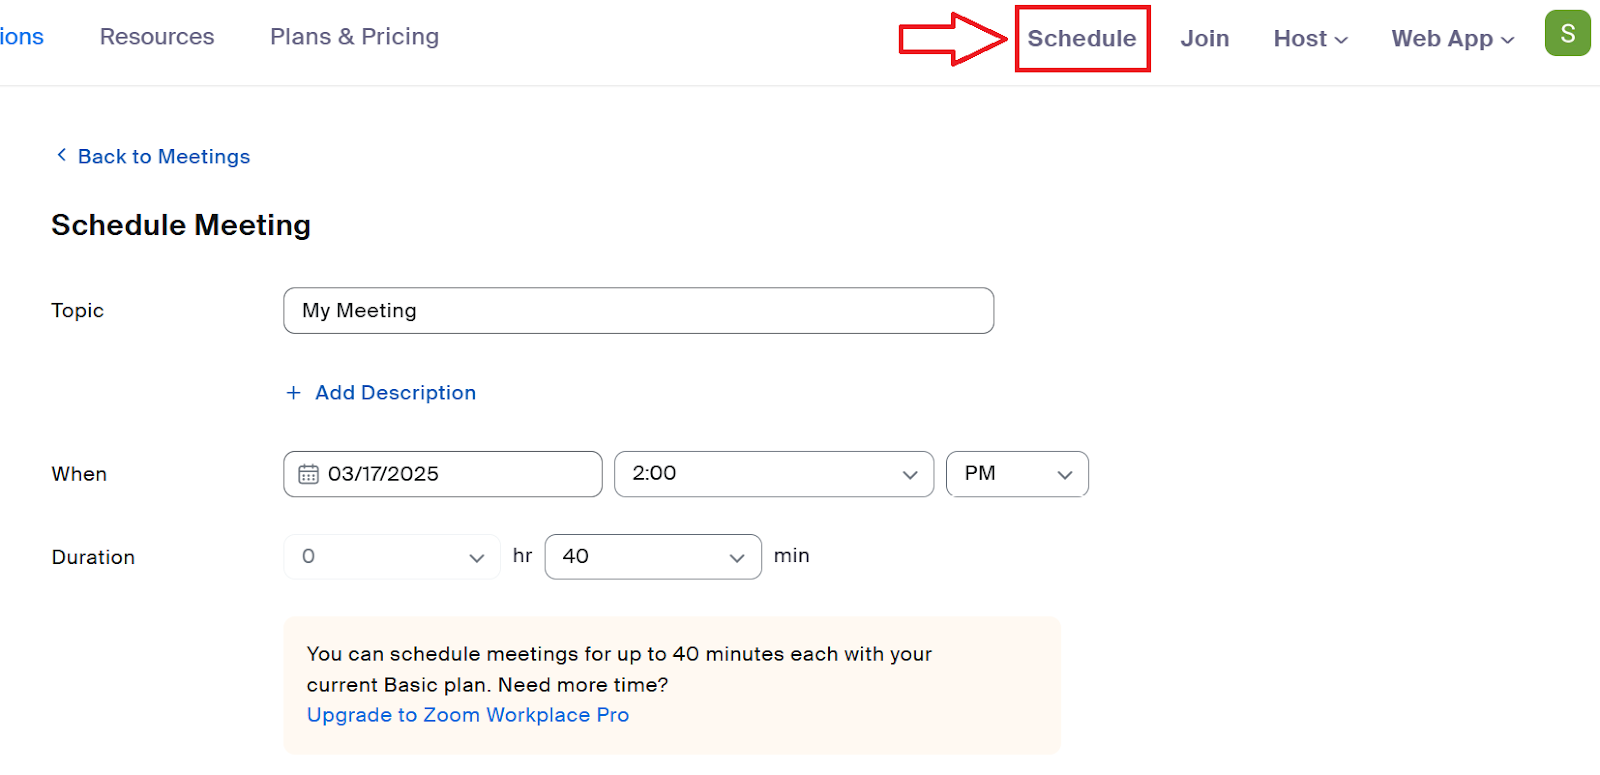Image resolution: width=1600 pixels, height=775 pixels.
Task: Open Plans & Pricing page
Action: pyautogui.click(x=354, y=37)
